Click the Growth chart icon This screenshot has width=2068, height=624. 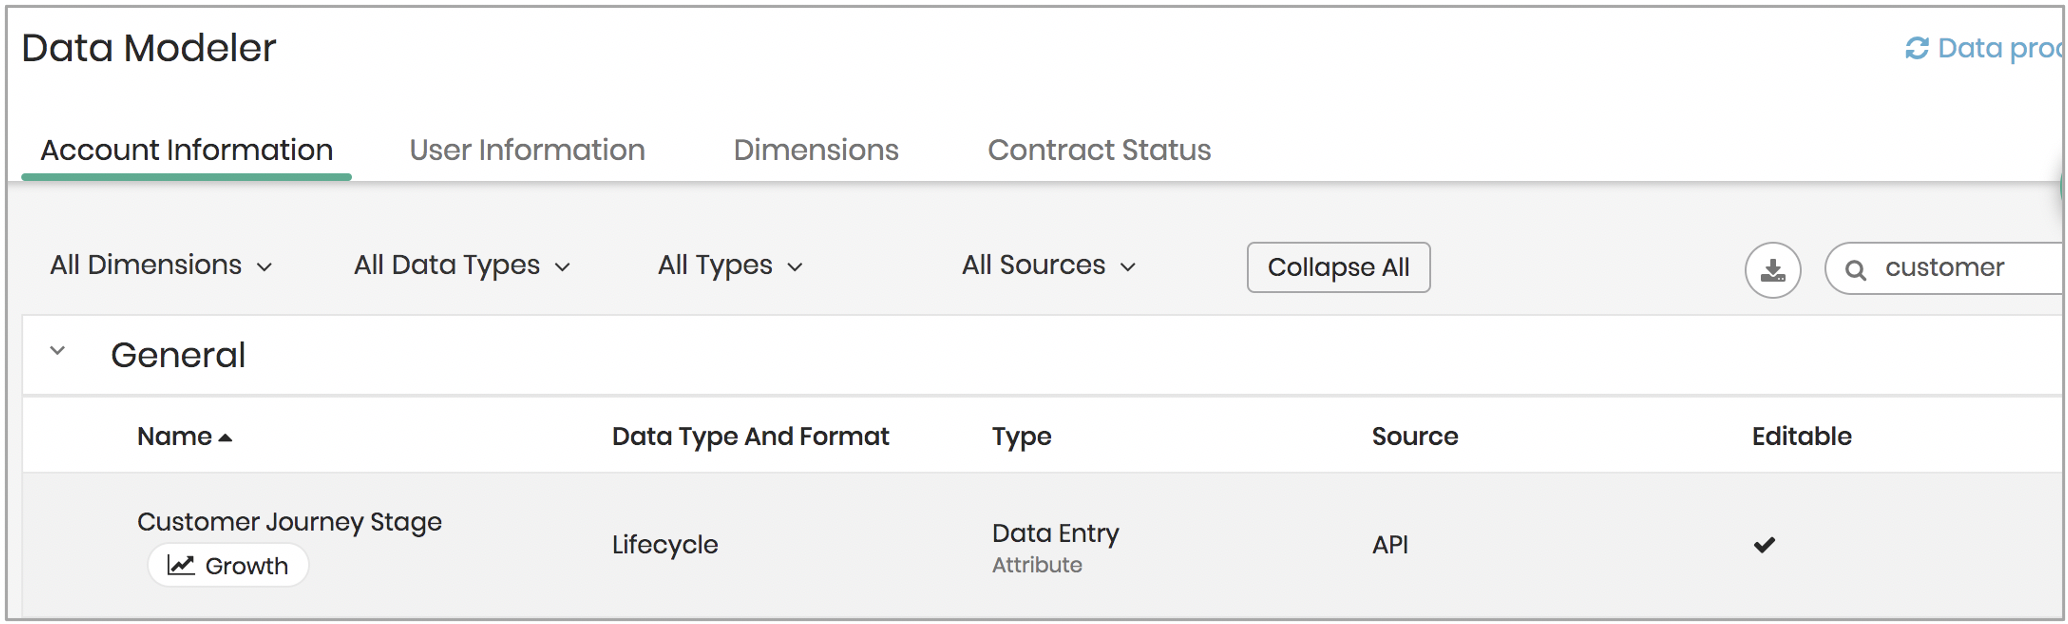pyautogui.click(x=181, y=565)
